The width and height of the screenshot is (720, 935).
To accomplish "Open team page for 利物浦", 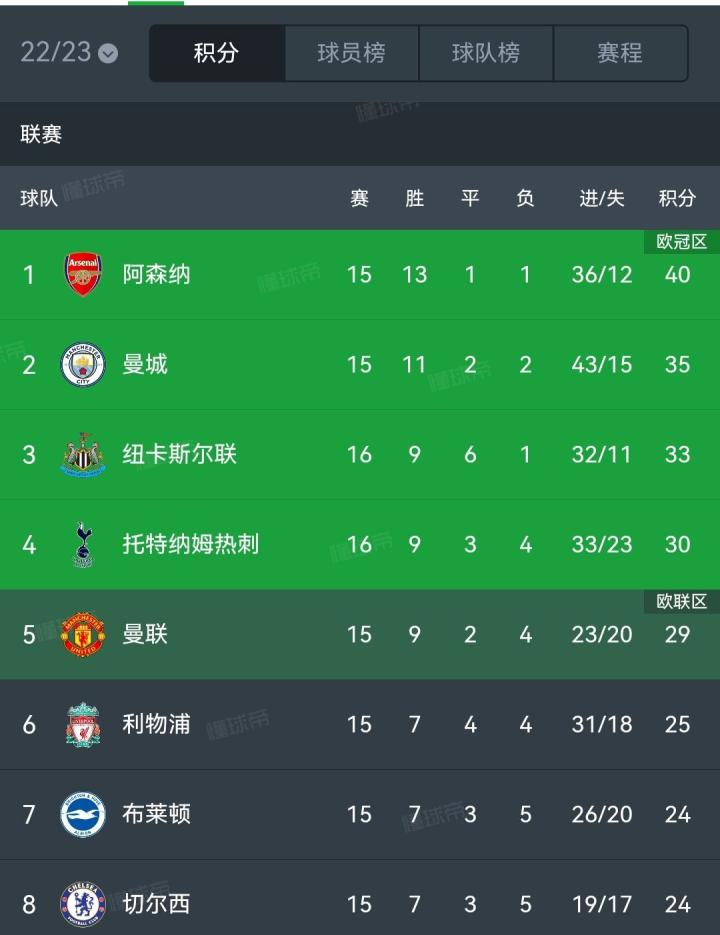I will coord(156,725).
